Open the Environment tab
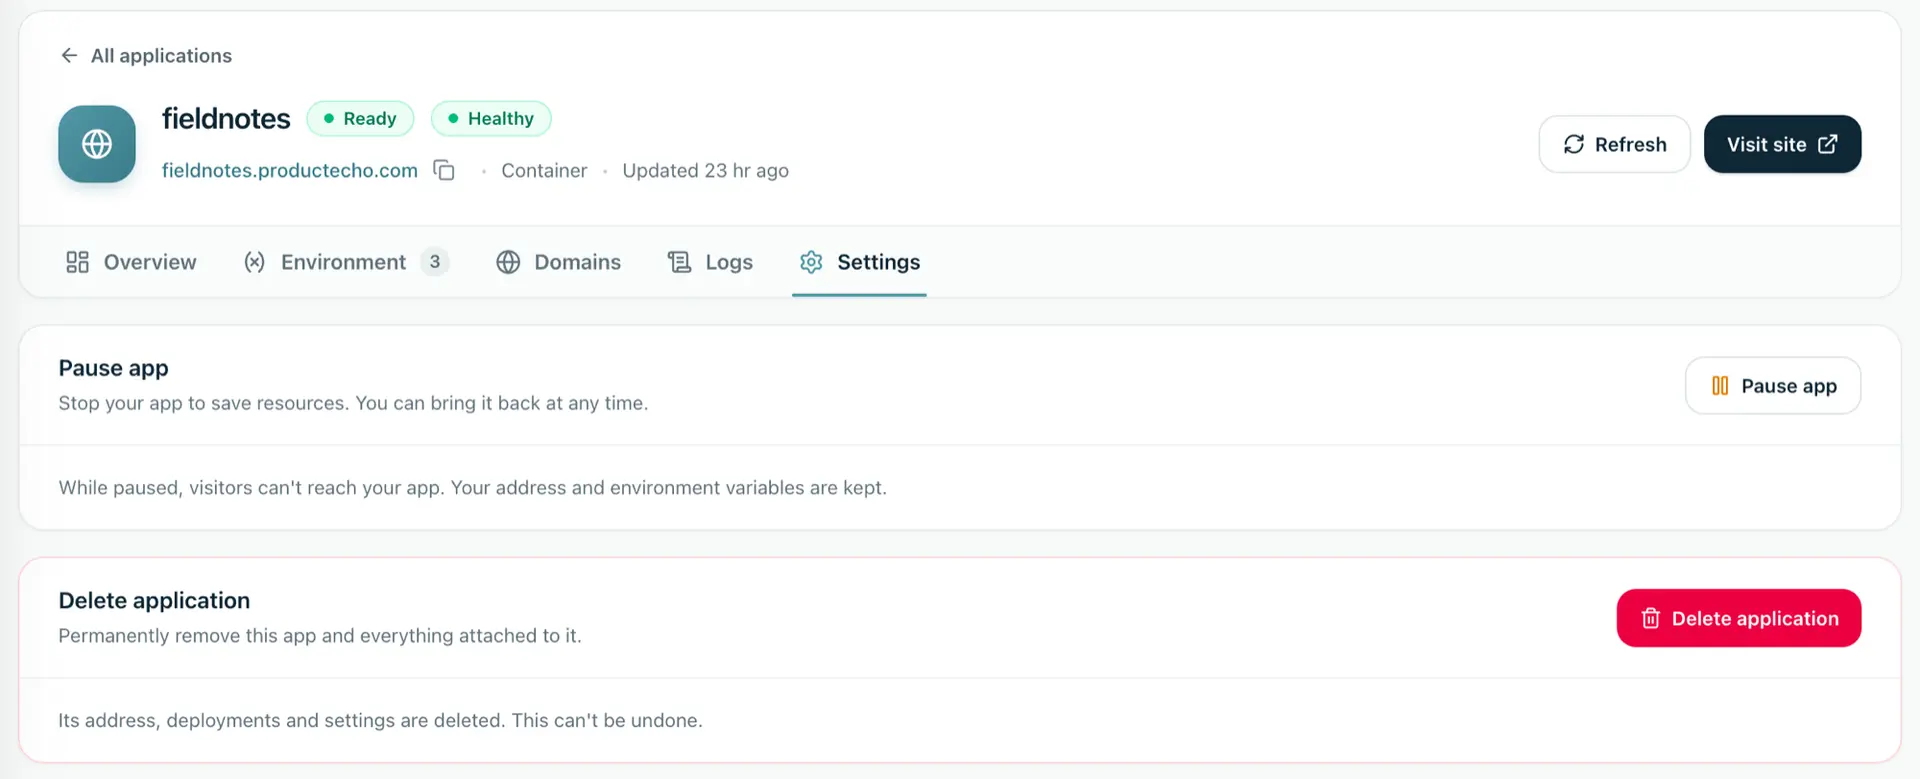The height and width of the screenshot is (779, 1920). (346, 262)
